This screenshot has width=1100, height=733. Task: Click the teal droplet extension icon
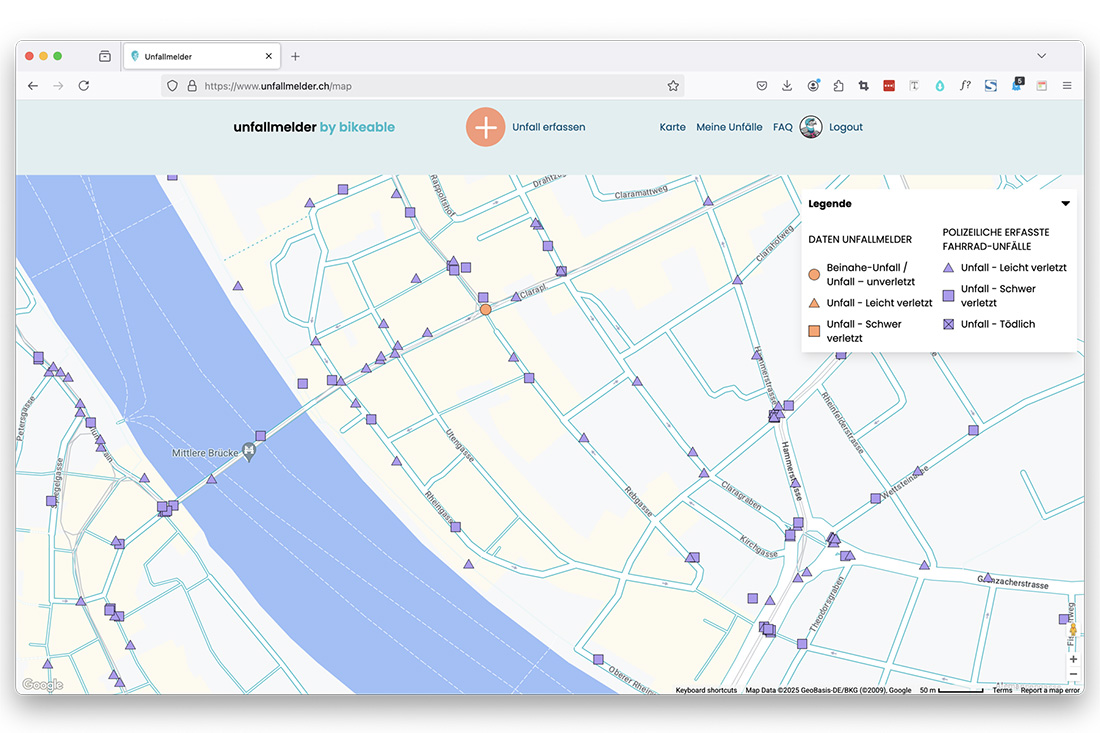tap(940, 86)
